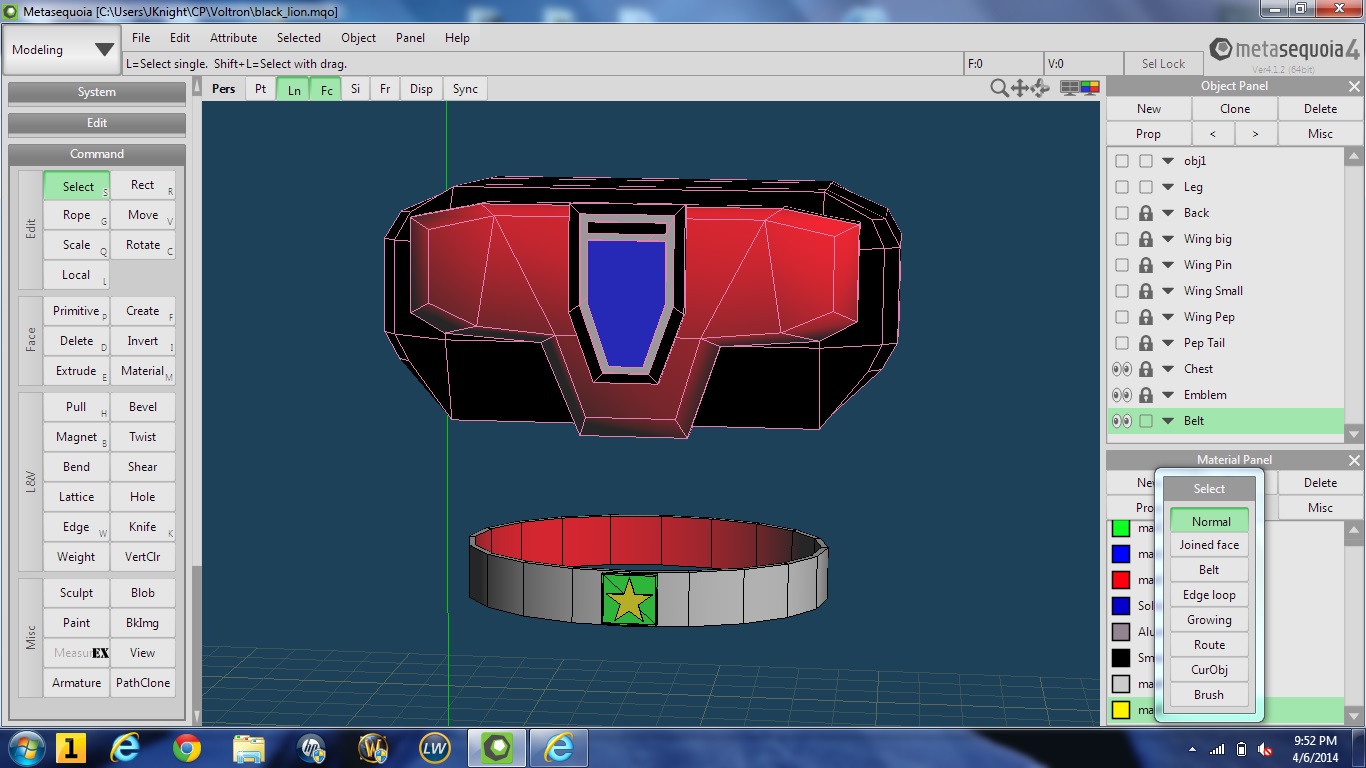Toggle the lock icon on Back object

pos(1146,213)
